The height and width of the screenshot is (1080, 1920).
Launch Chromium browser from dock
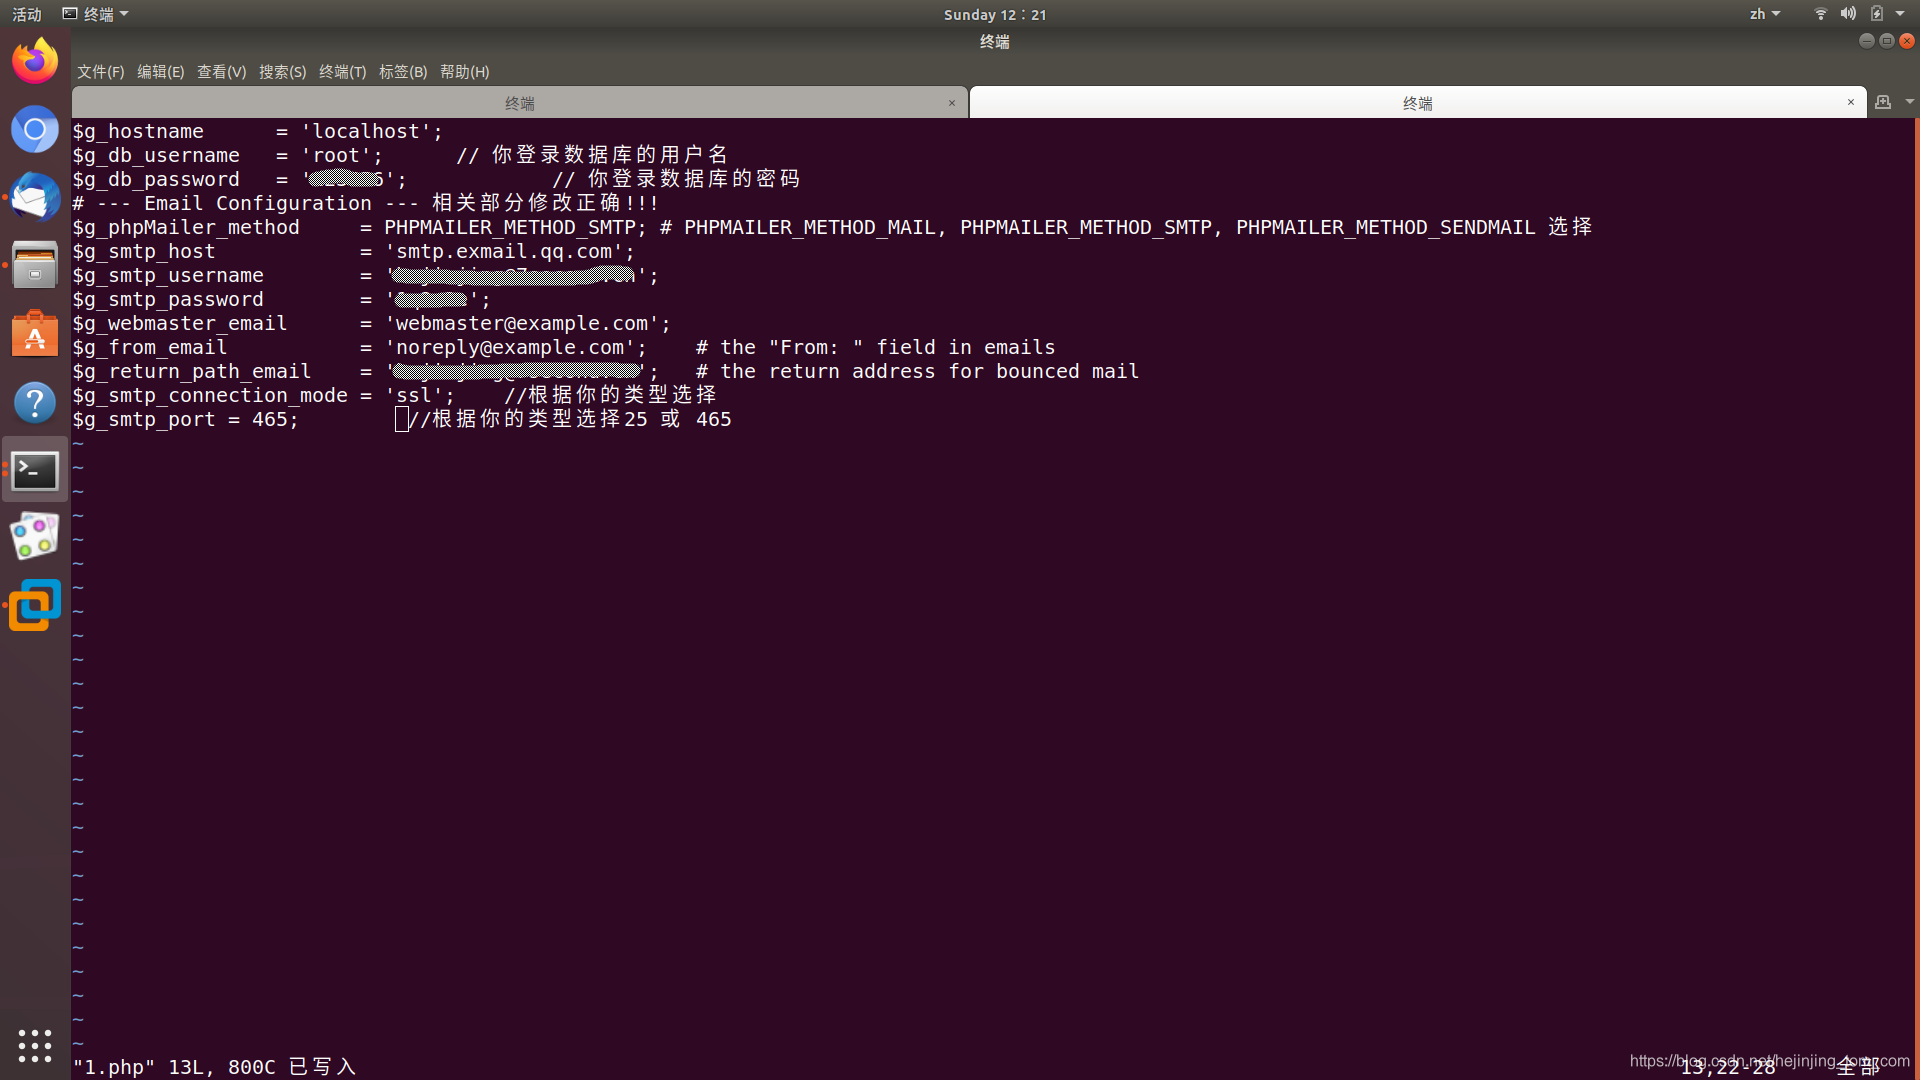[x=35, y=129]
